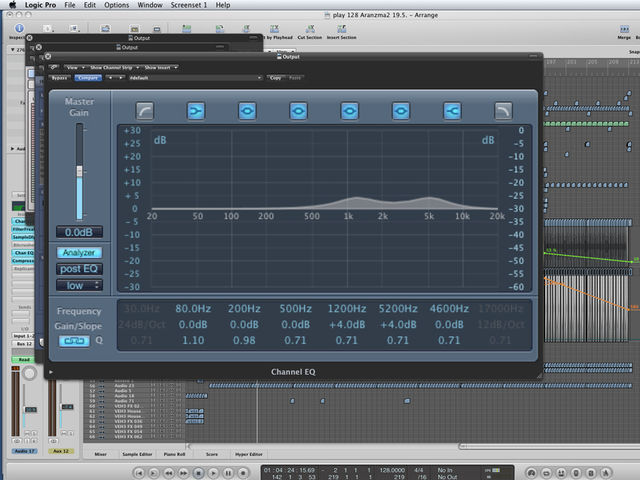
Task: Toggle the Analyzer button
Action: point(79,253)
